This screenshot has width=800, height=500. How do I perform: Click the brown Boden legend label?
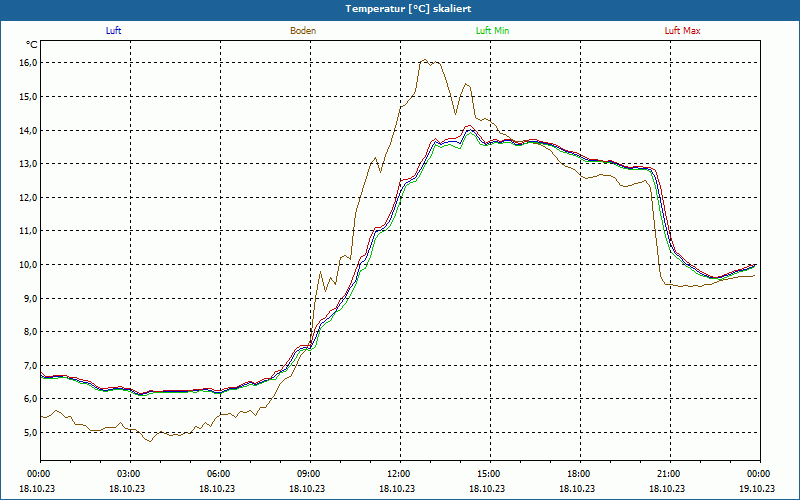(303, 31)
